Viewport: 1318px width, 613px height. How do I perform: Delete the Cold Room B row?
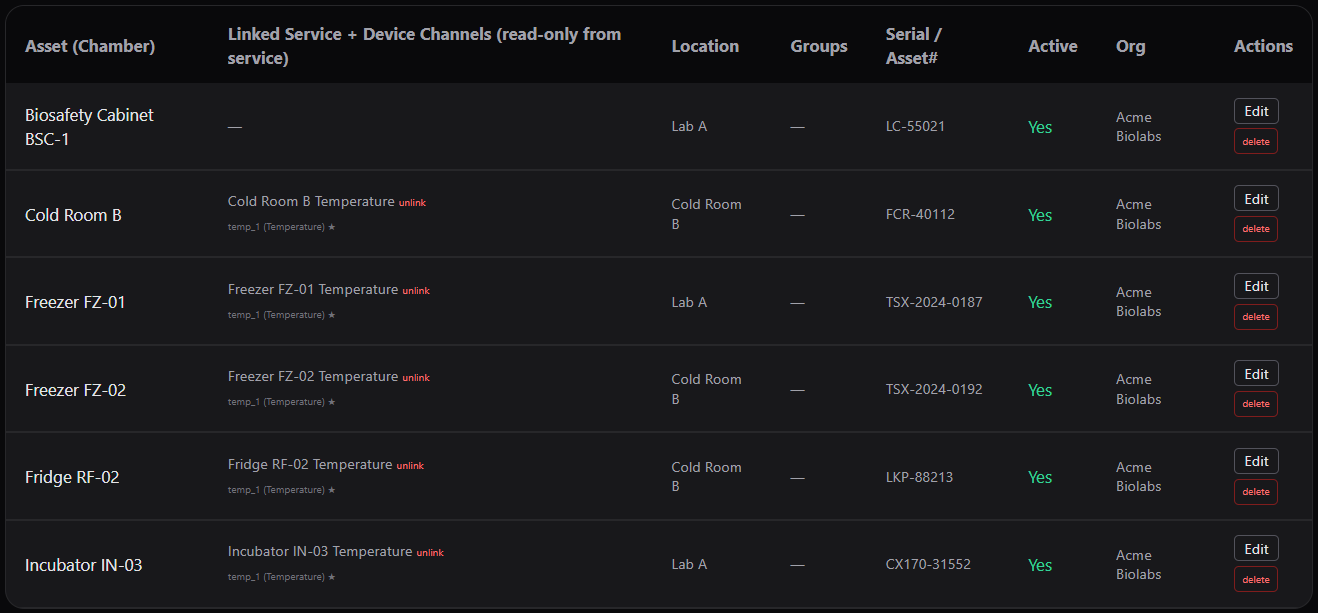pos(1256,229)
